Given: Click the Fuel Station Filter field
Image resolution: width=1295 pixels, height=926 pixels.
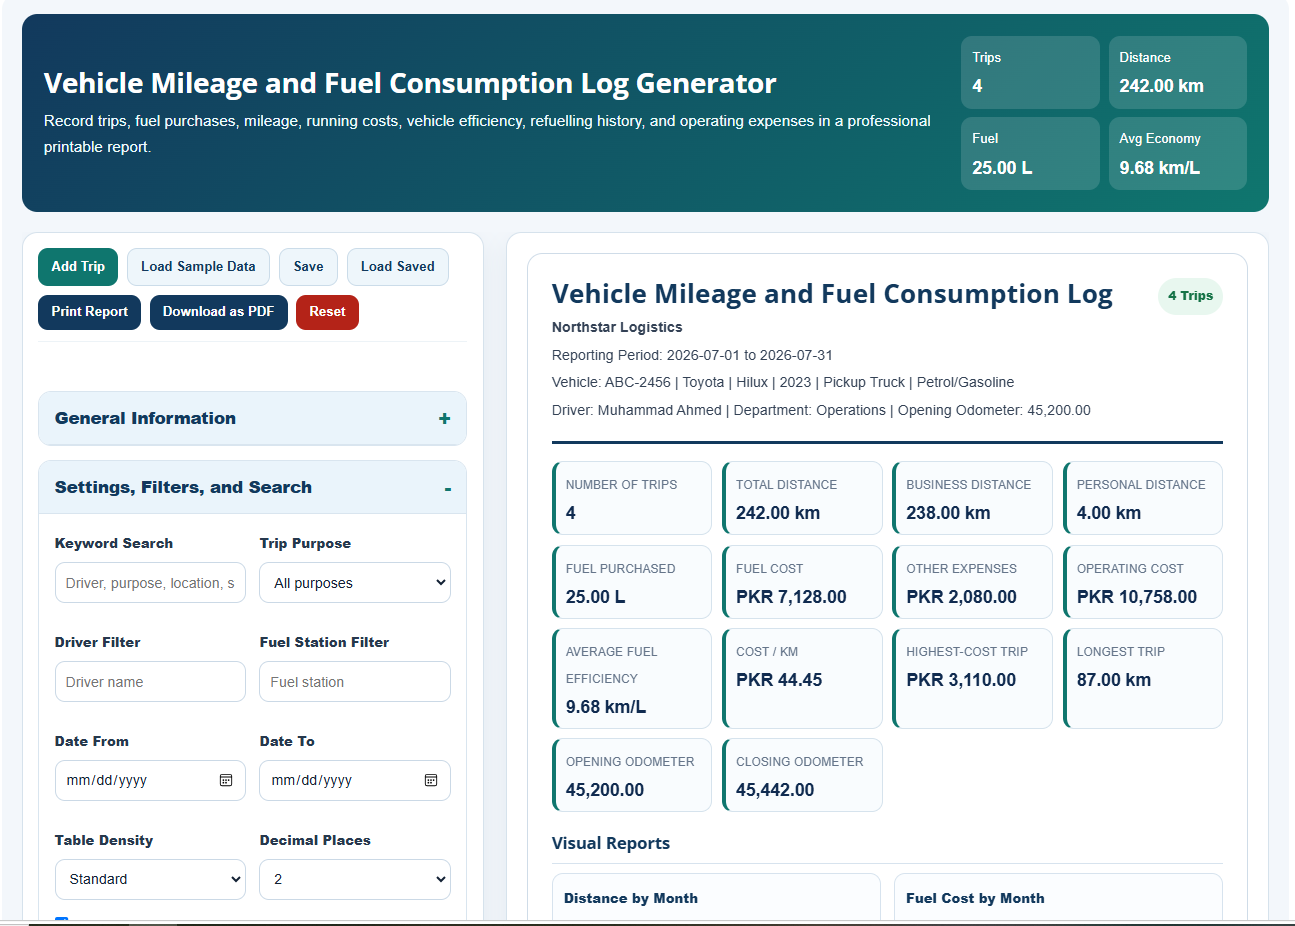Looking at the screenshot, I should point(355,682).
